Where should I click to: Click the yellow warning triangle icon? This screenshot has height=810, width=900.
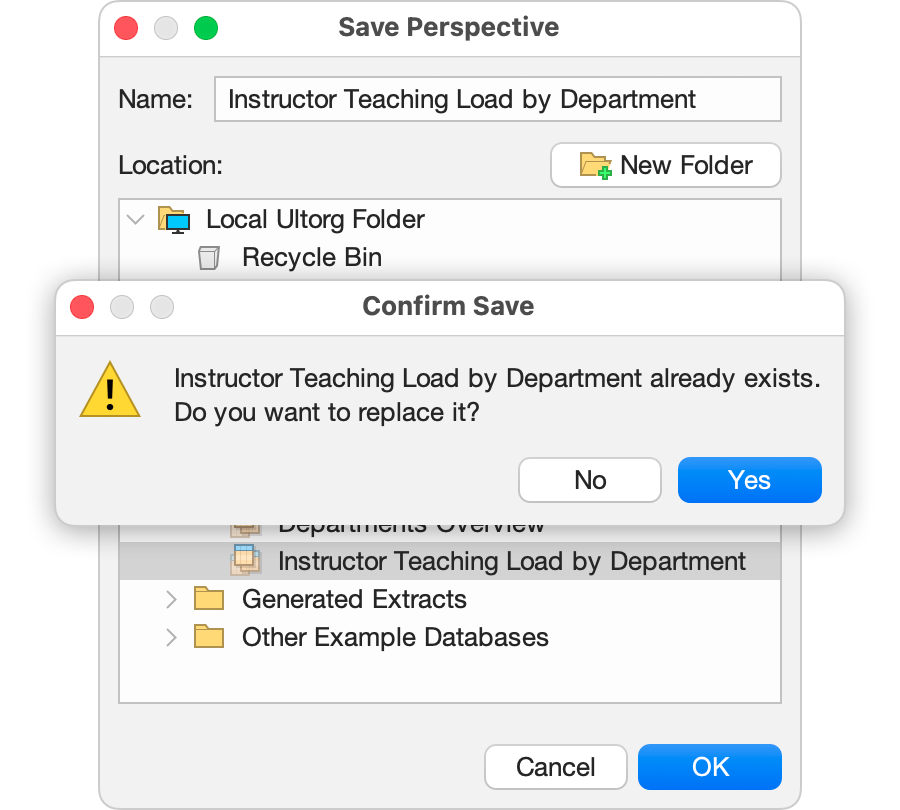(110, 391)
